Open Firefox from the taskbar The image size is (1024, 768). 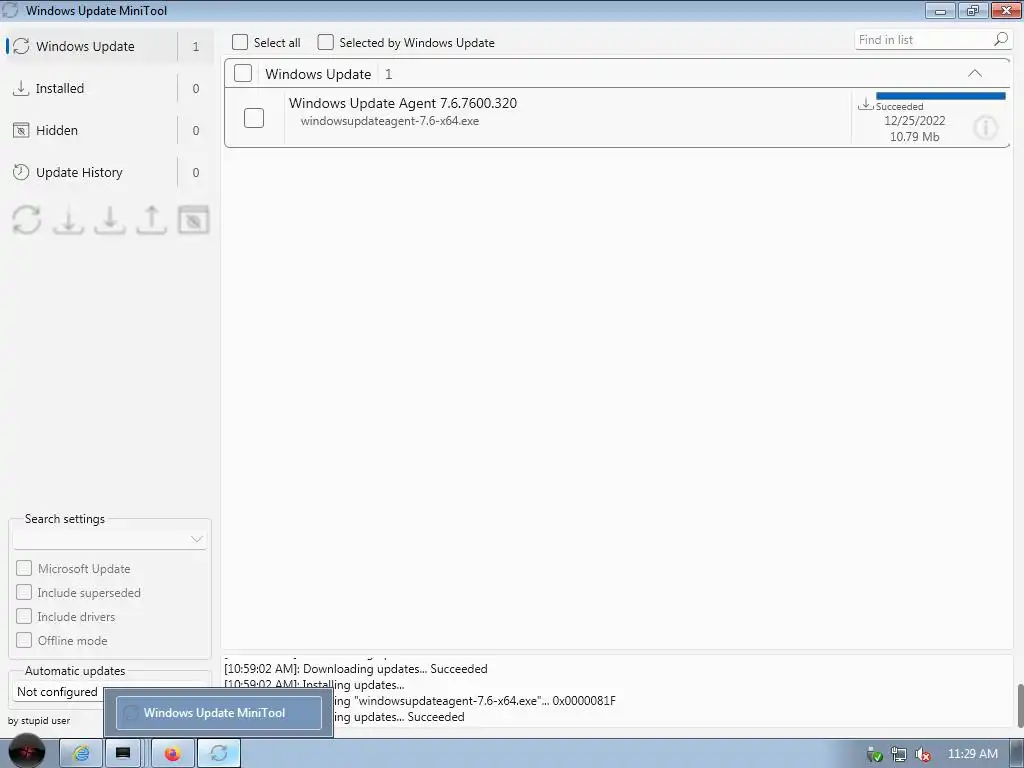(x=172, y=754)
